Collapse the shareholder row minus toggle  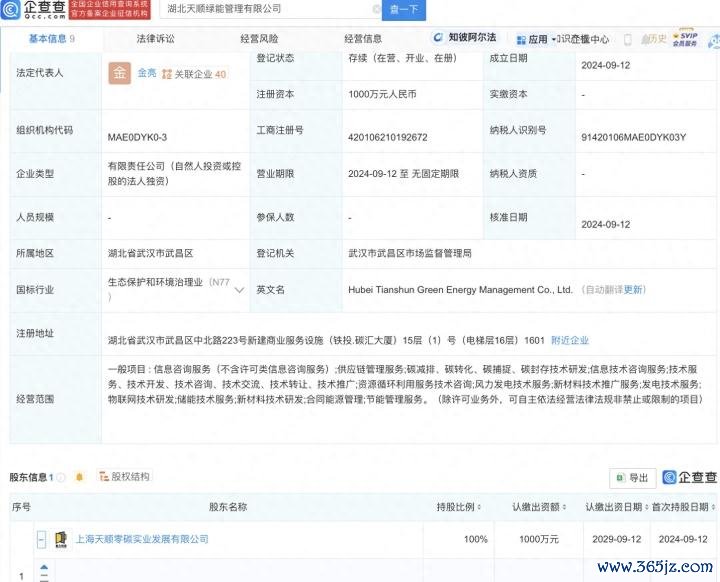click(41, 539)
